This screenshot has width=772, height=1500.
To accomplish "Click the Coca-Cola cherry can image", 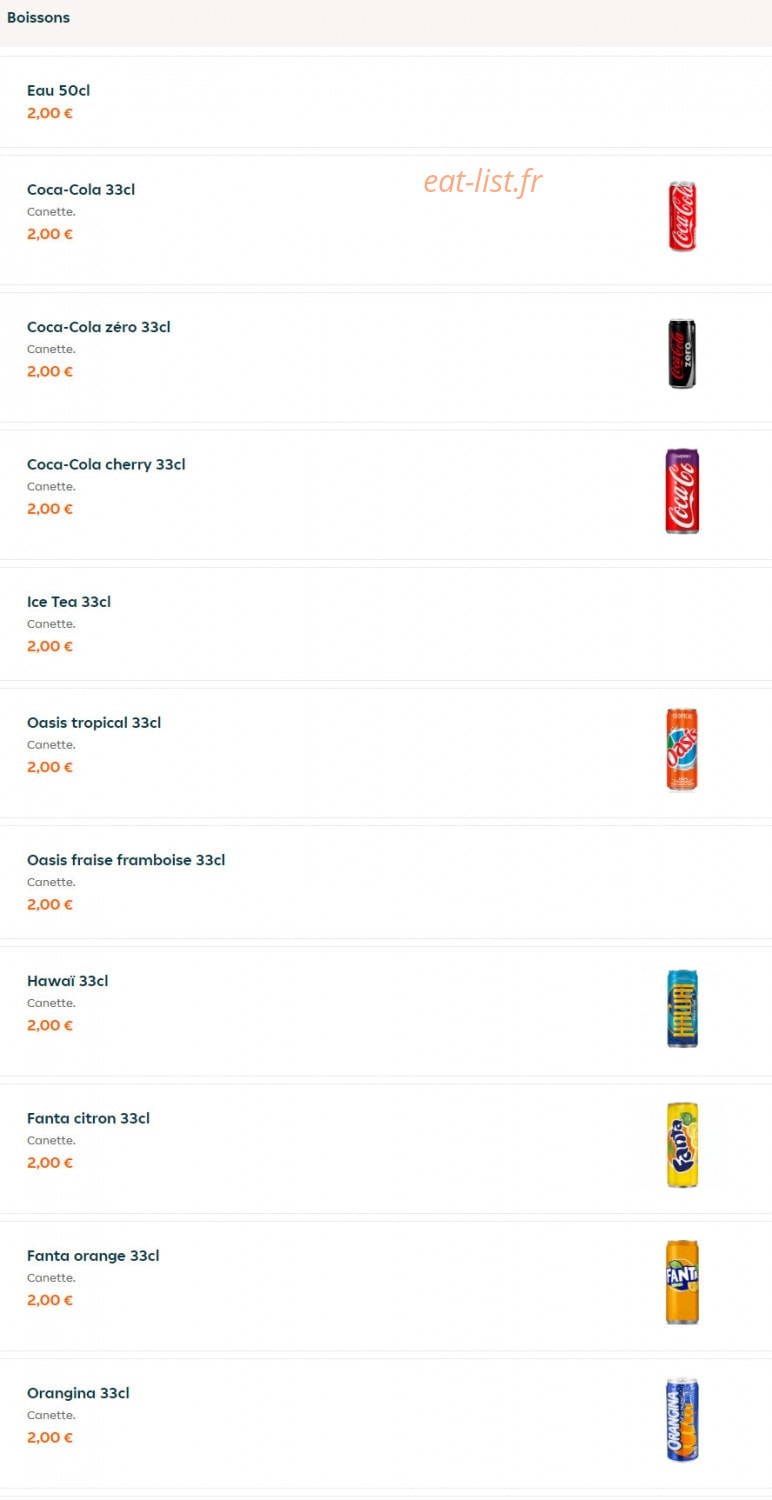I will pos(682,491).
